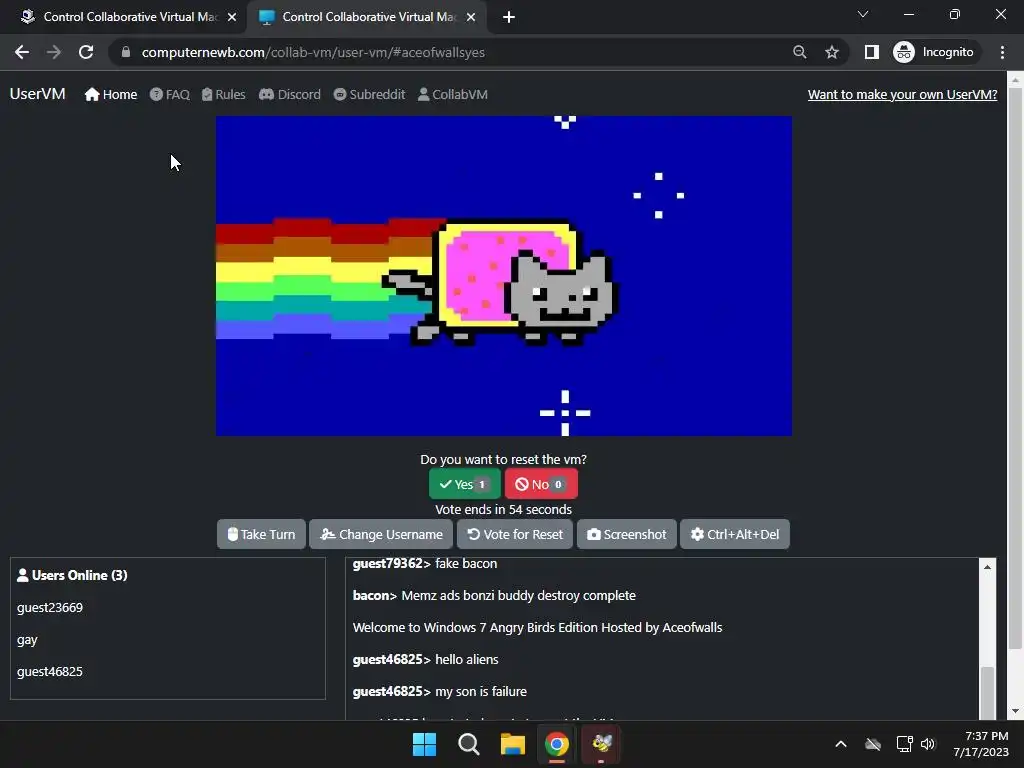The width and height of the screenshot is (1024, 768).
Task: Open File Explorer from the taskbar
Action: click(513, 744)
